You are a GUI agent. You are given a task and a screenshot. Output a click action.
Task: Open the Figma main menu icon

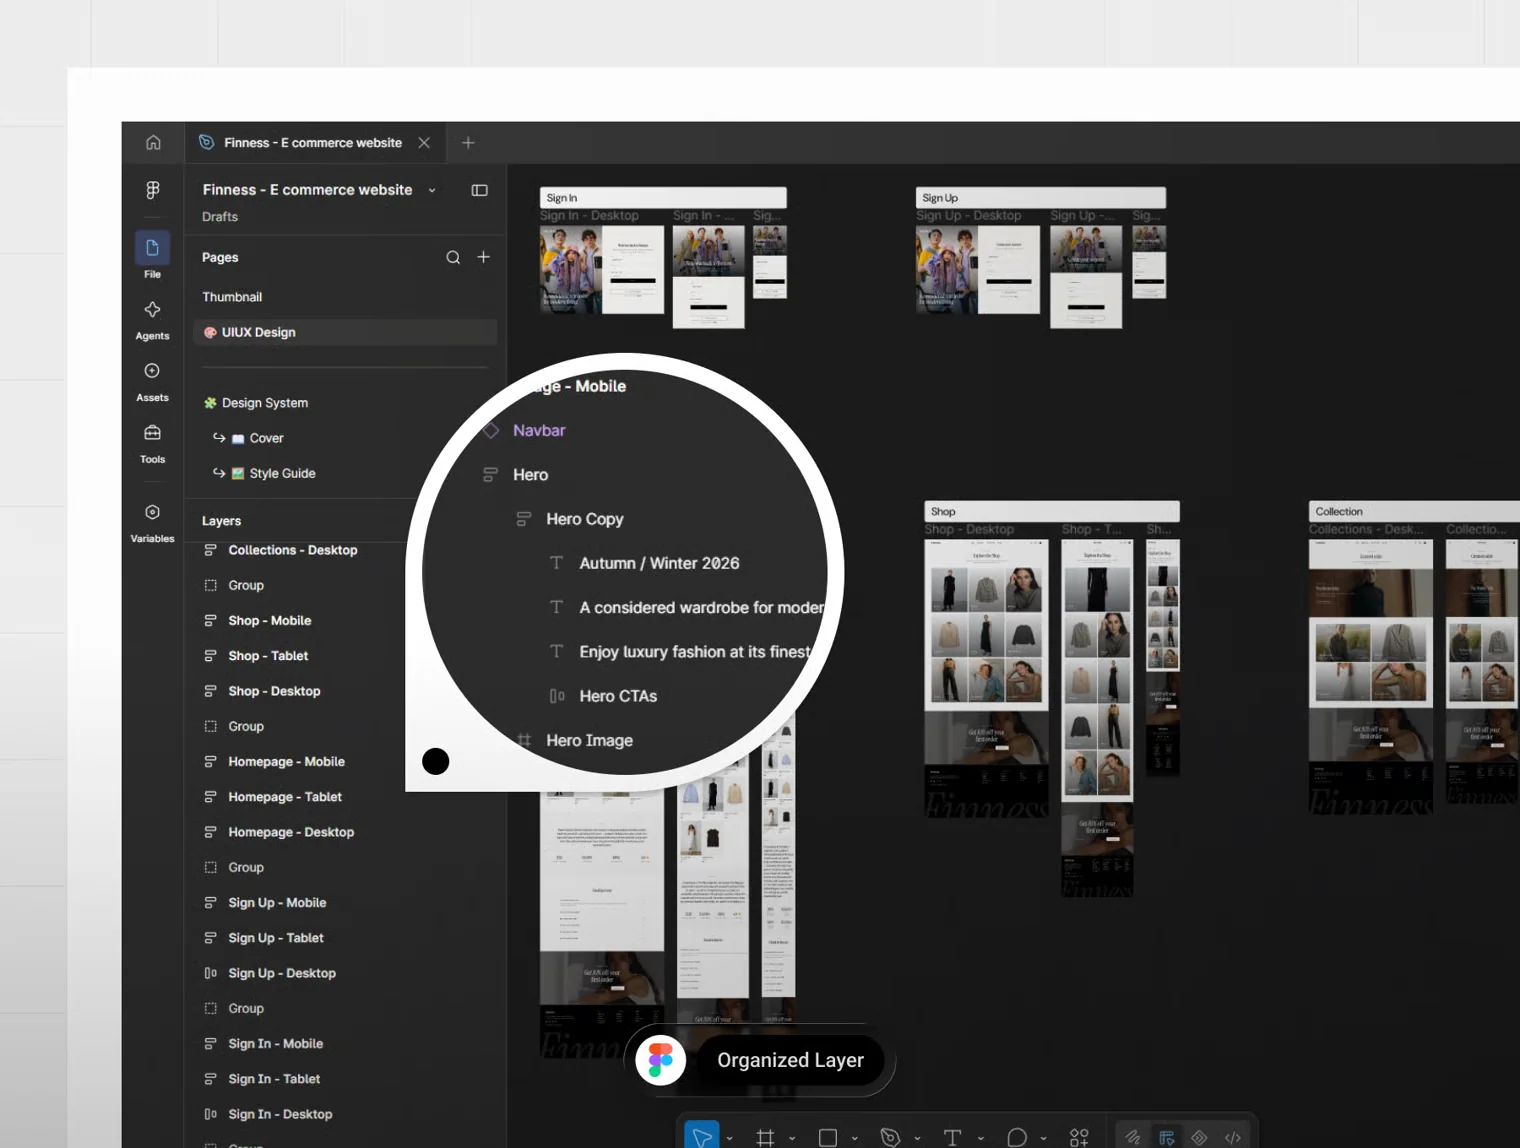(x=153, y=190)
